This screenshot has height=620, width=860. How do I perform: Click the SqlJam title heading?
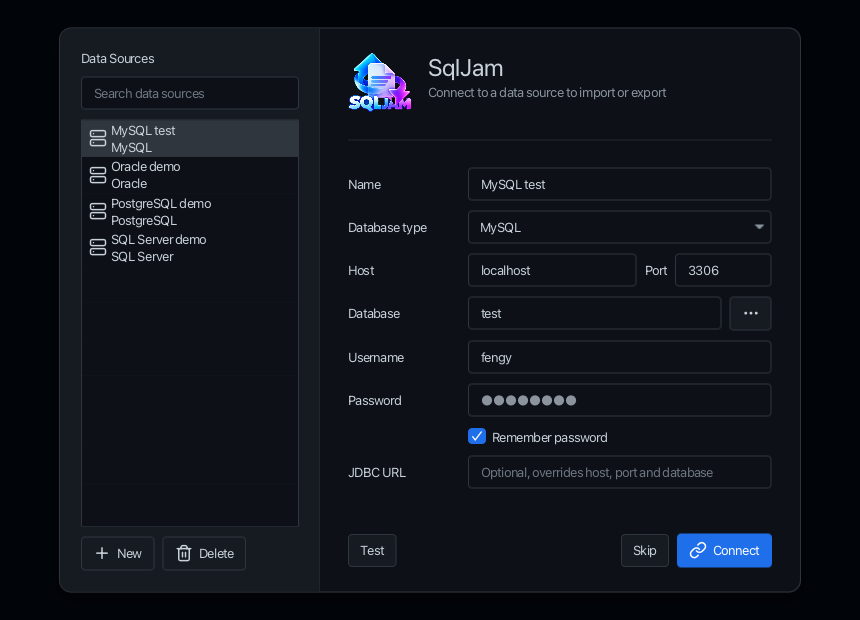[465, 68]
